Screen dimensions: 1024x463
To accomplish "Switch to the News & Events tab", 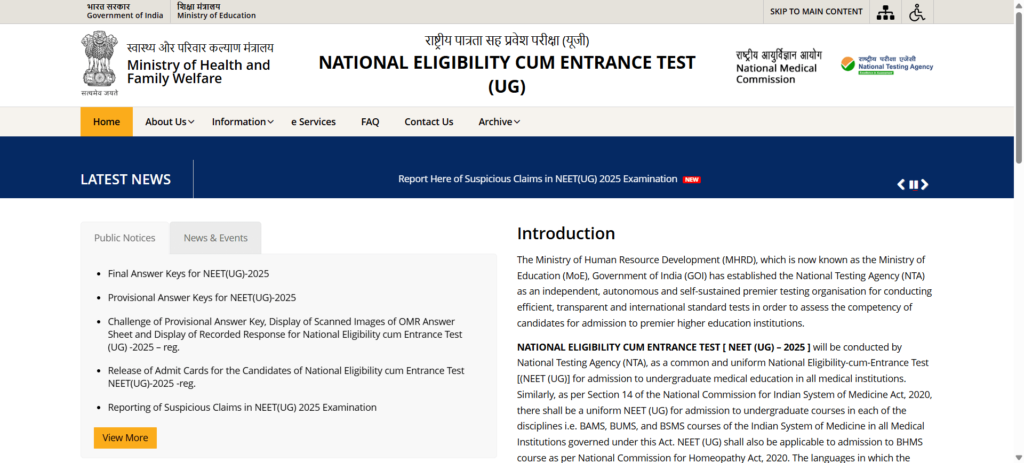I will (216, 238).
